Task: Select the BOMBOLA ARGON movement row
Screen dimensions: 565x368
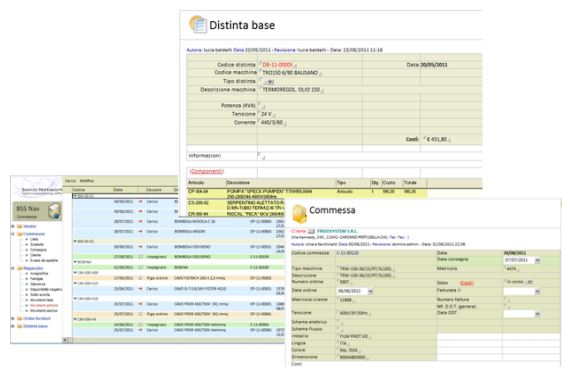Action: pos(178,233)
